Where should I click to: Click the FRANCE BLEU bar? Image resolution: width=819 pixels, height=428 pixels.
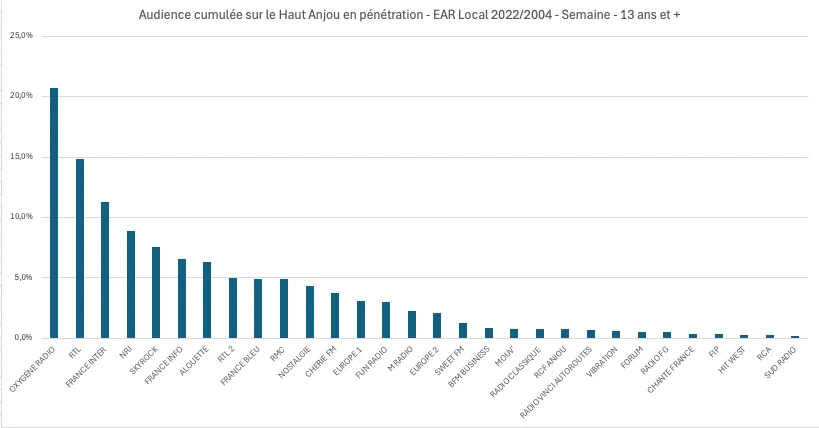pos(258,308)
